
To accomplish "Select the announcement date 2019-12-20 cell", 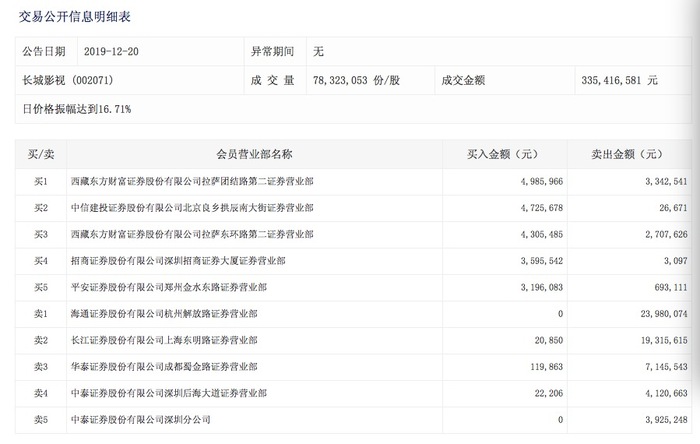I will tap(111, 52).
